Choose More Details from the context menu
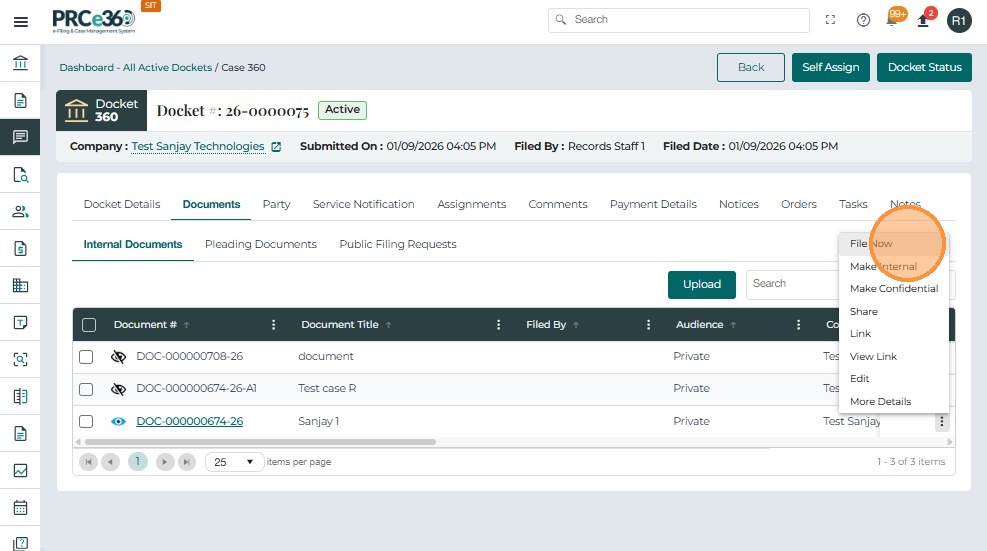The image size is (987, 551). click(893, 402)
